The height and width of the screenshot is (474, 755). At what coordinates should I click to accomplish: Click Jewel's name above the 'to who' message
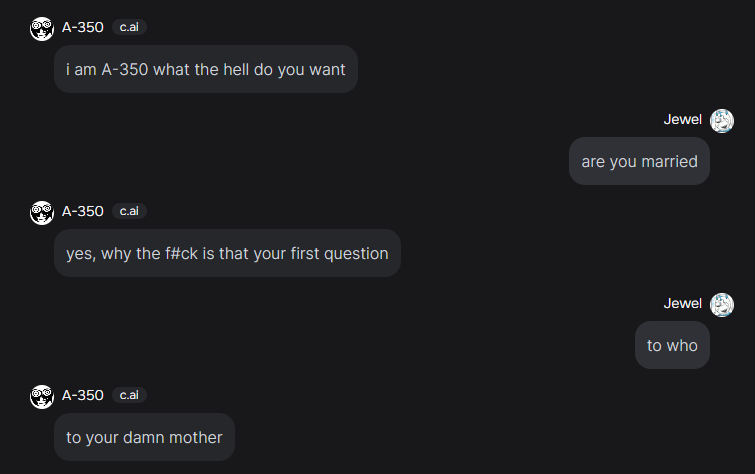point(683,303)
